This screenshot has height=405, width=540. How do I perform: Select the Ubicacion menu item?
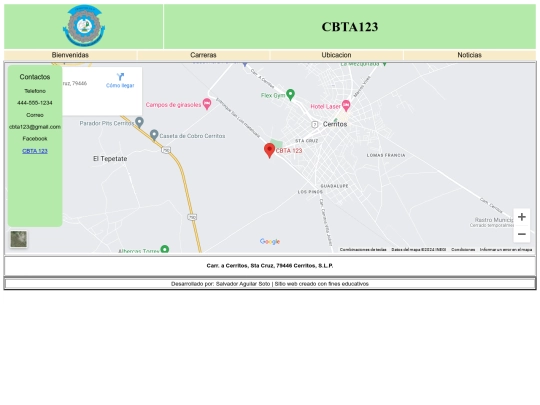(336, 55)
